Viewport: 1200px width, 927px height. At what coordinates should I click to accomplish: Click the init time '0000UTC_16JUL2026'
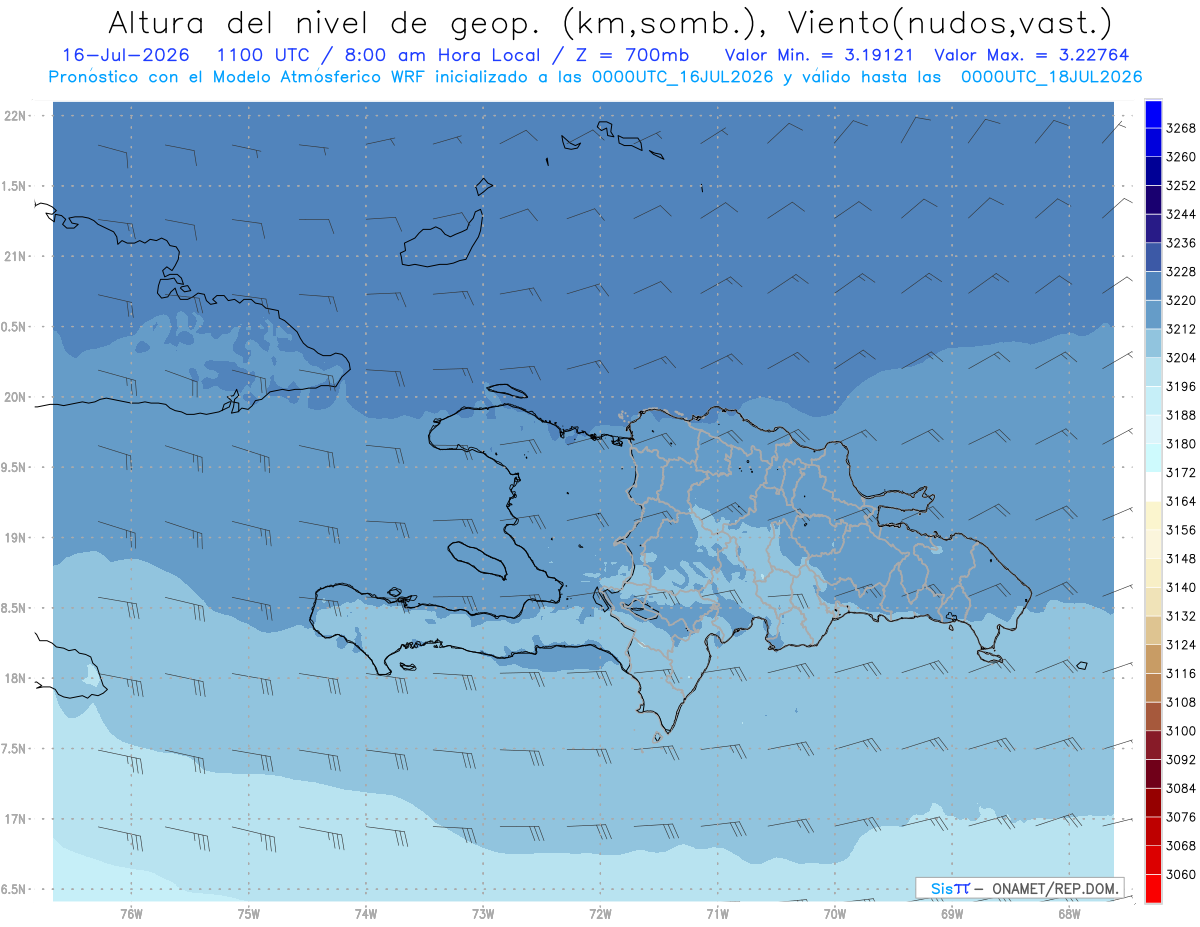click(683, 76)
